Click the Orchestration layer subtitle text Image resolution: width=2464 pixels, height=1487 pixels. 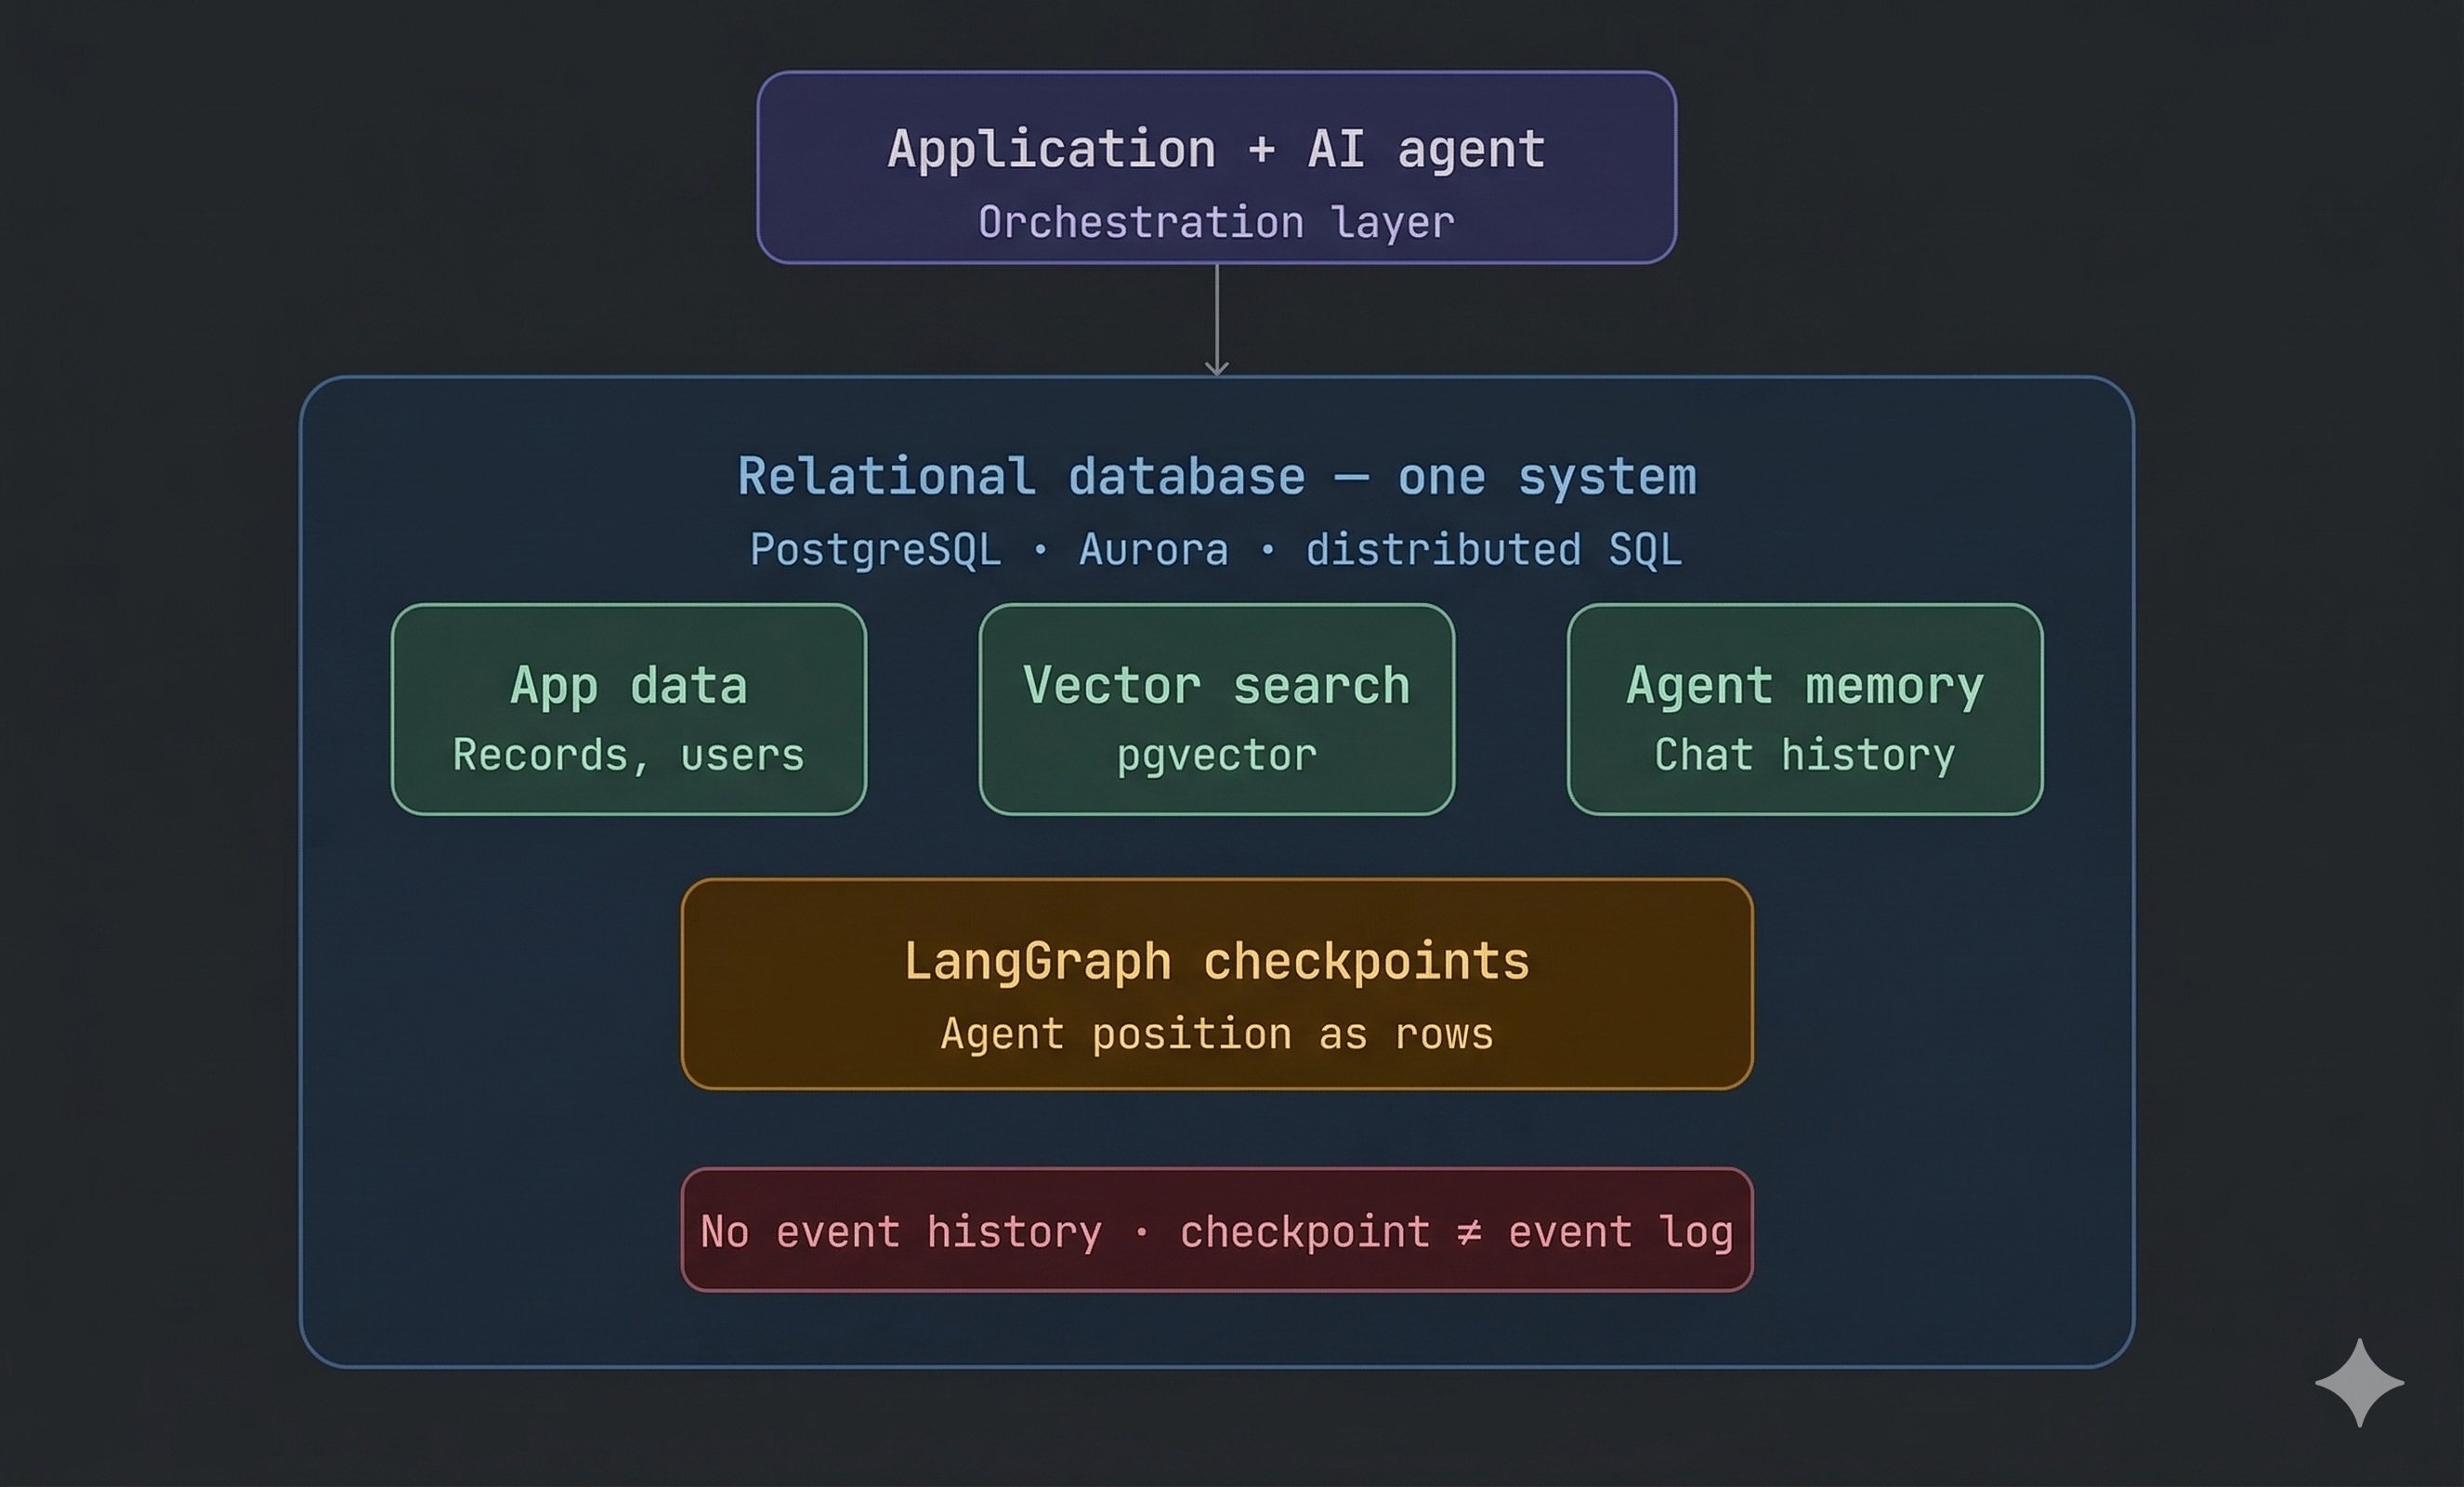click(x=1216, y=222)
